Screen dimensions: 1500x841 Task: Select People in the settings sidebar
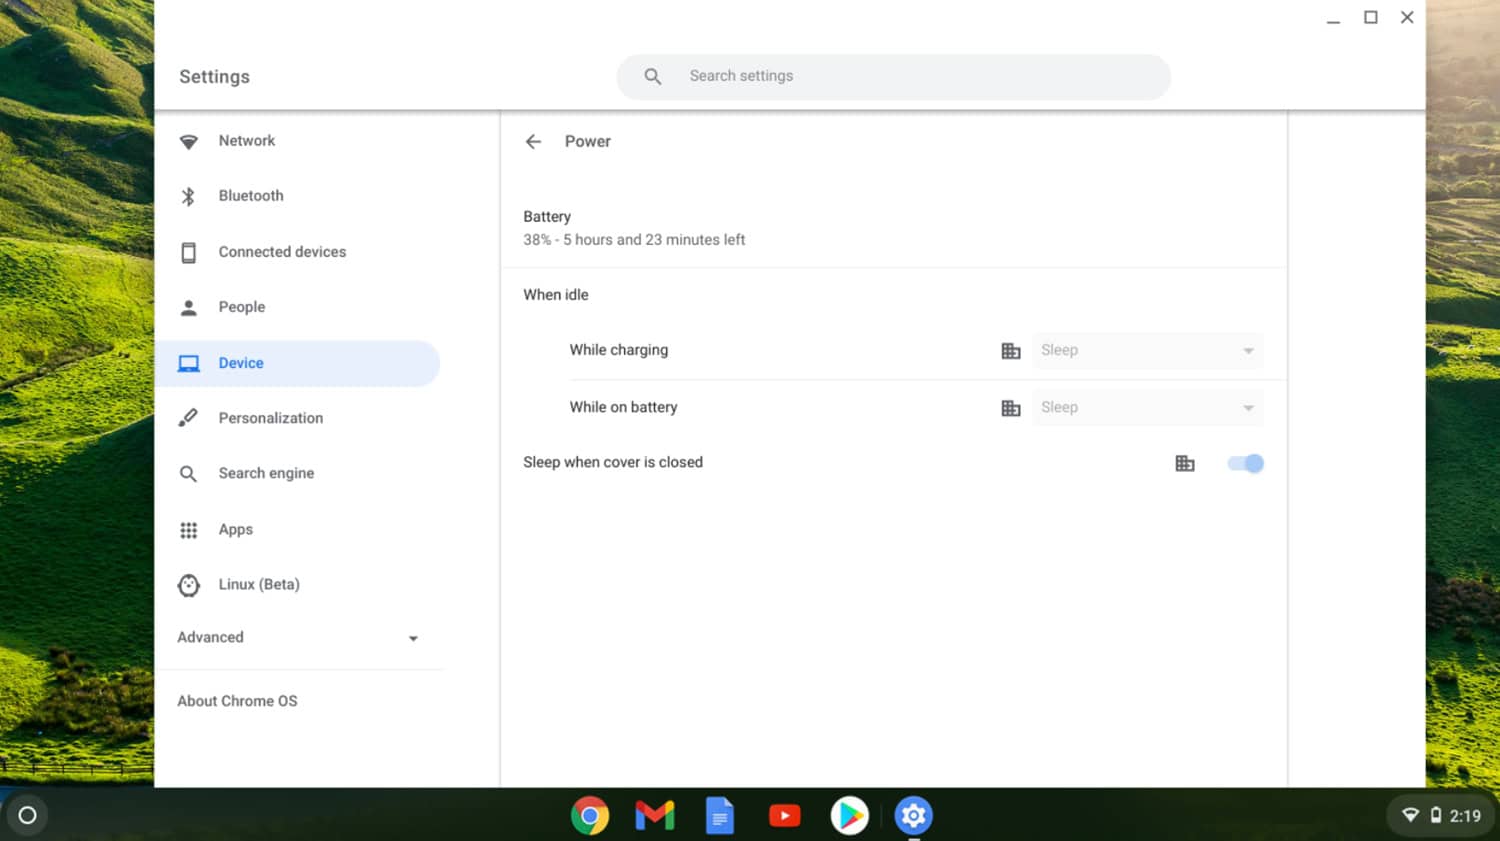click(x=298, y=307)
